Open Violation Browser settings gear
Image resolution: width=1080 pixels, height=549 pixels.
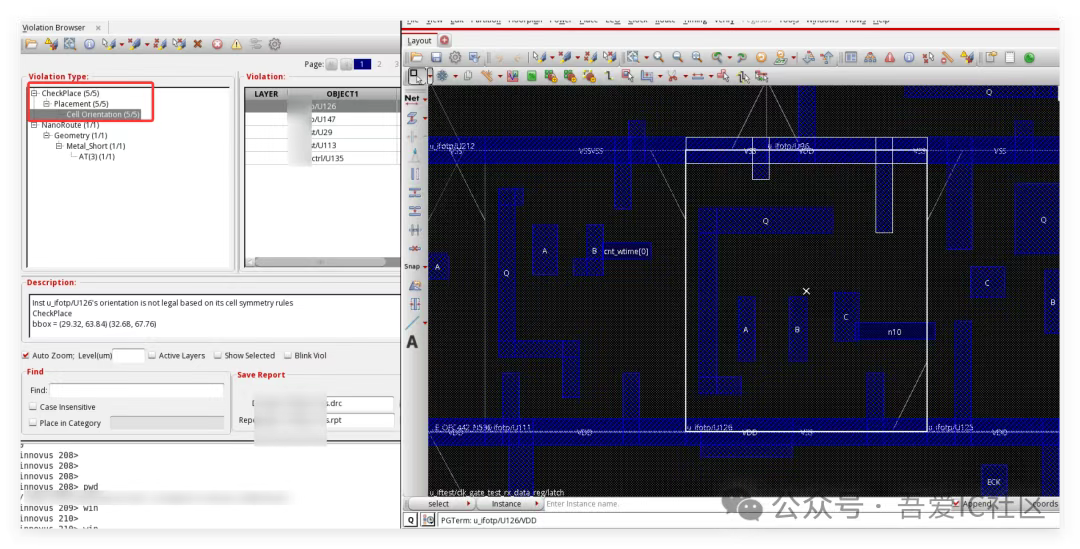tap(275, 44)
